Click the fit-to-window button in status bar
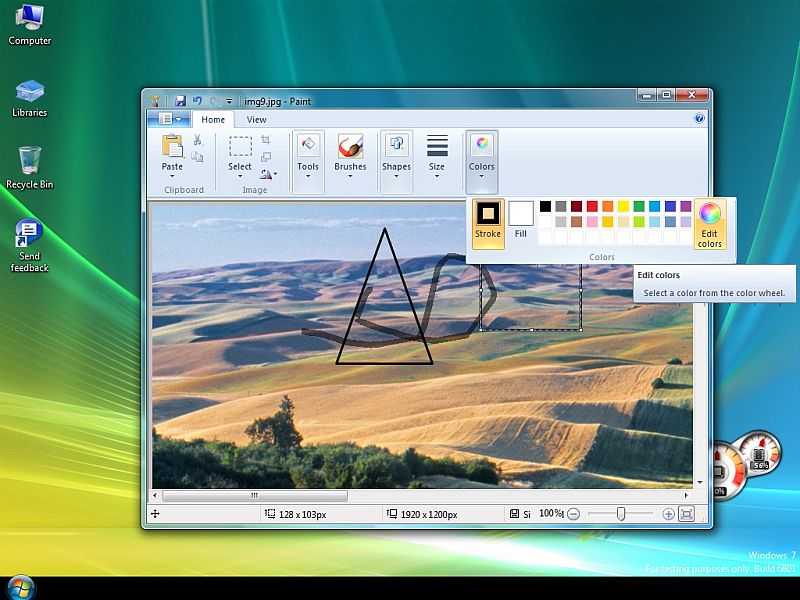Viewport: 800px width, 600px height. pos(686,514)
